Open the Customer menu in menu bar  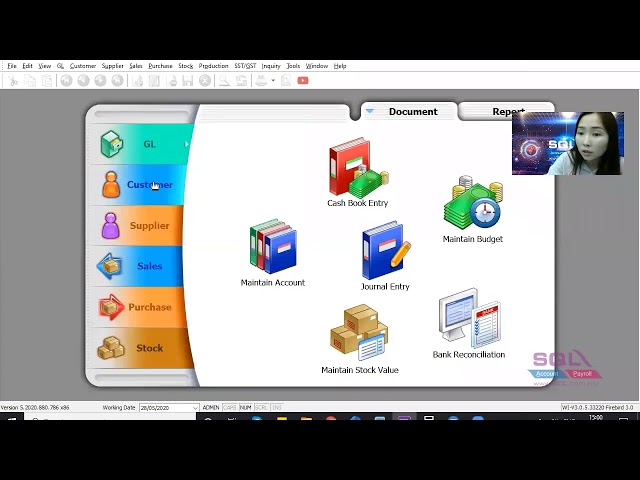tap(83, 66)
